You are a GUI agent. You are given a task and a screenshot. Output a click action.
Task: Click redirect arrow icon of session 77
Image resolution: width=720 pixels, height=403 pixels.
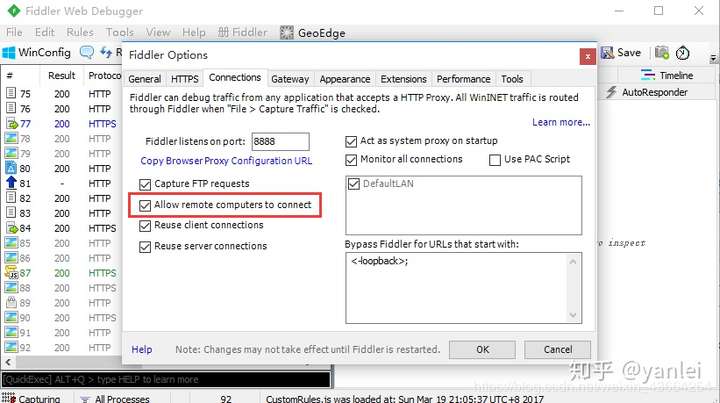click(11, 123)
